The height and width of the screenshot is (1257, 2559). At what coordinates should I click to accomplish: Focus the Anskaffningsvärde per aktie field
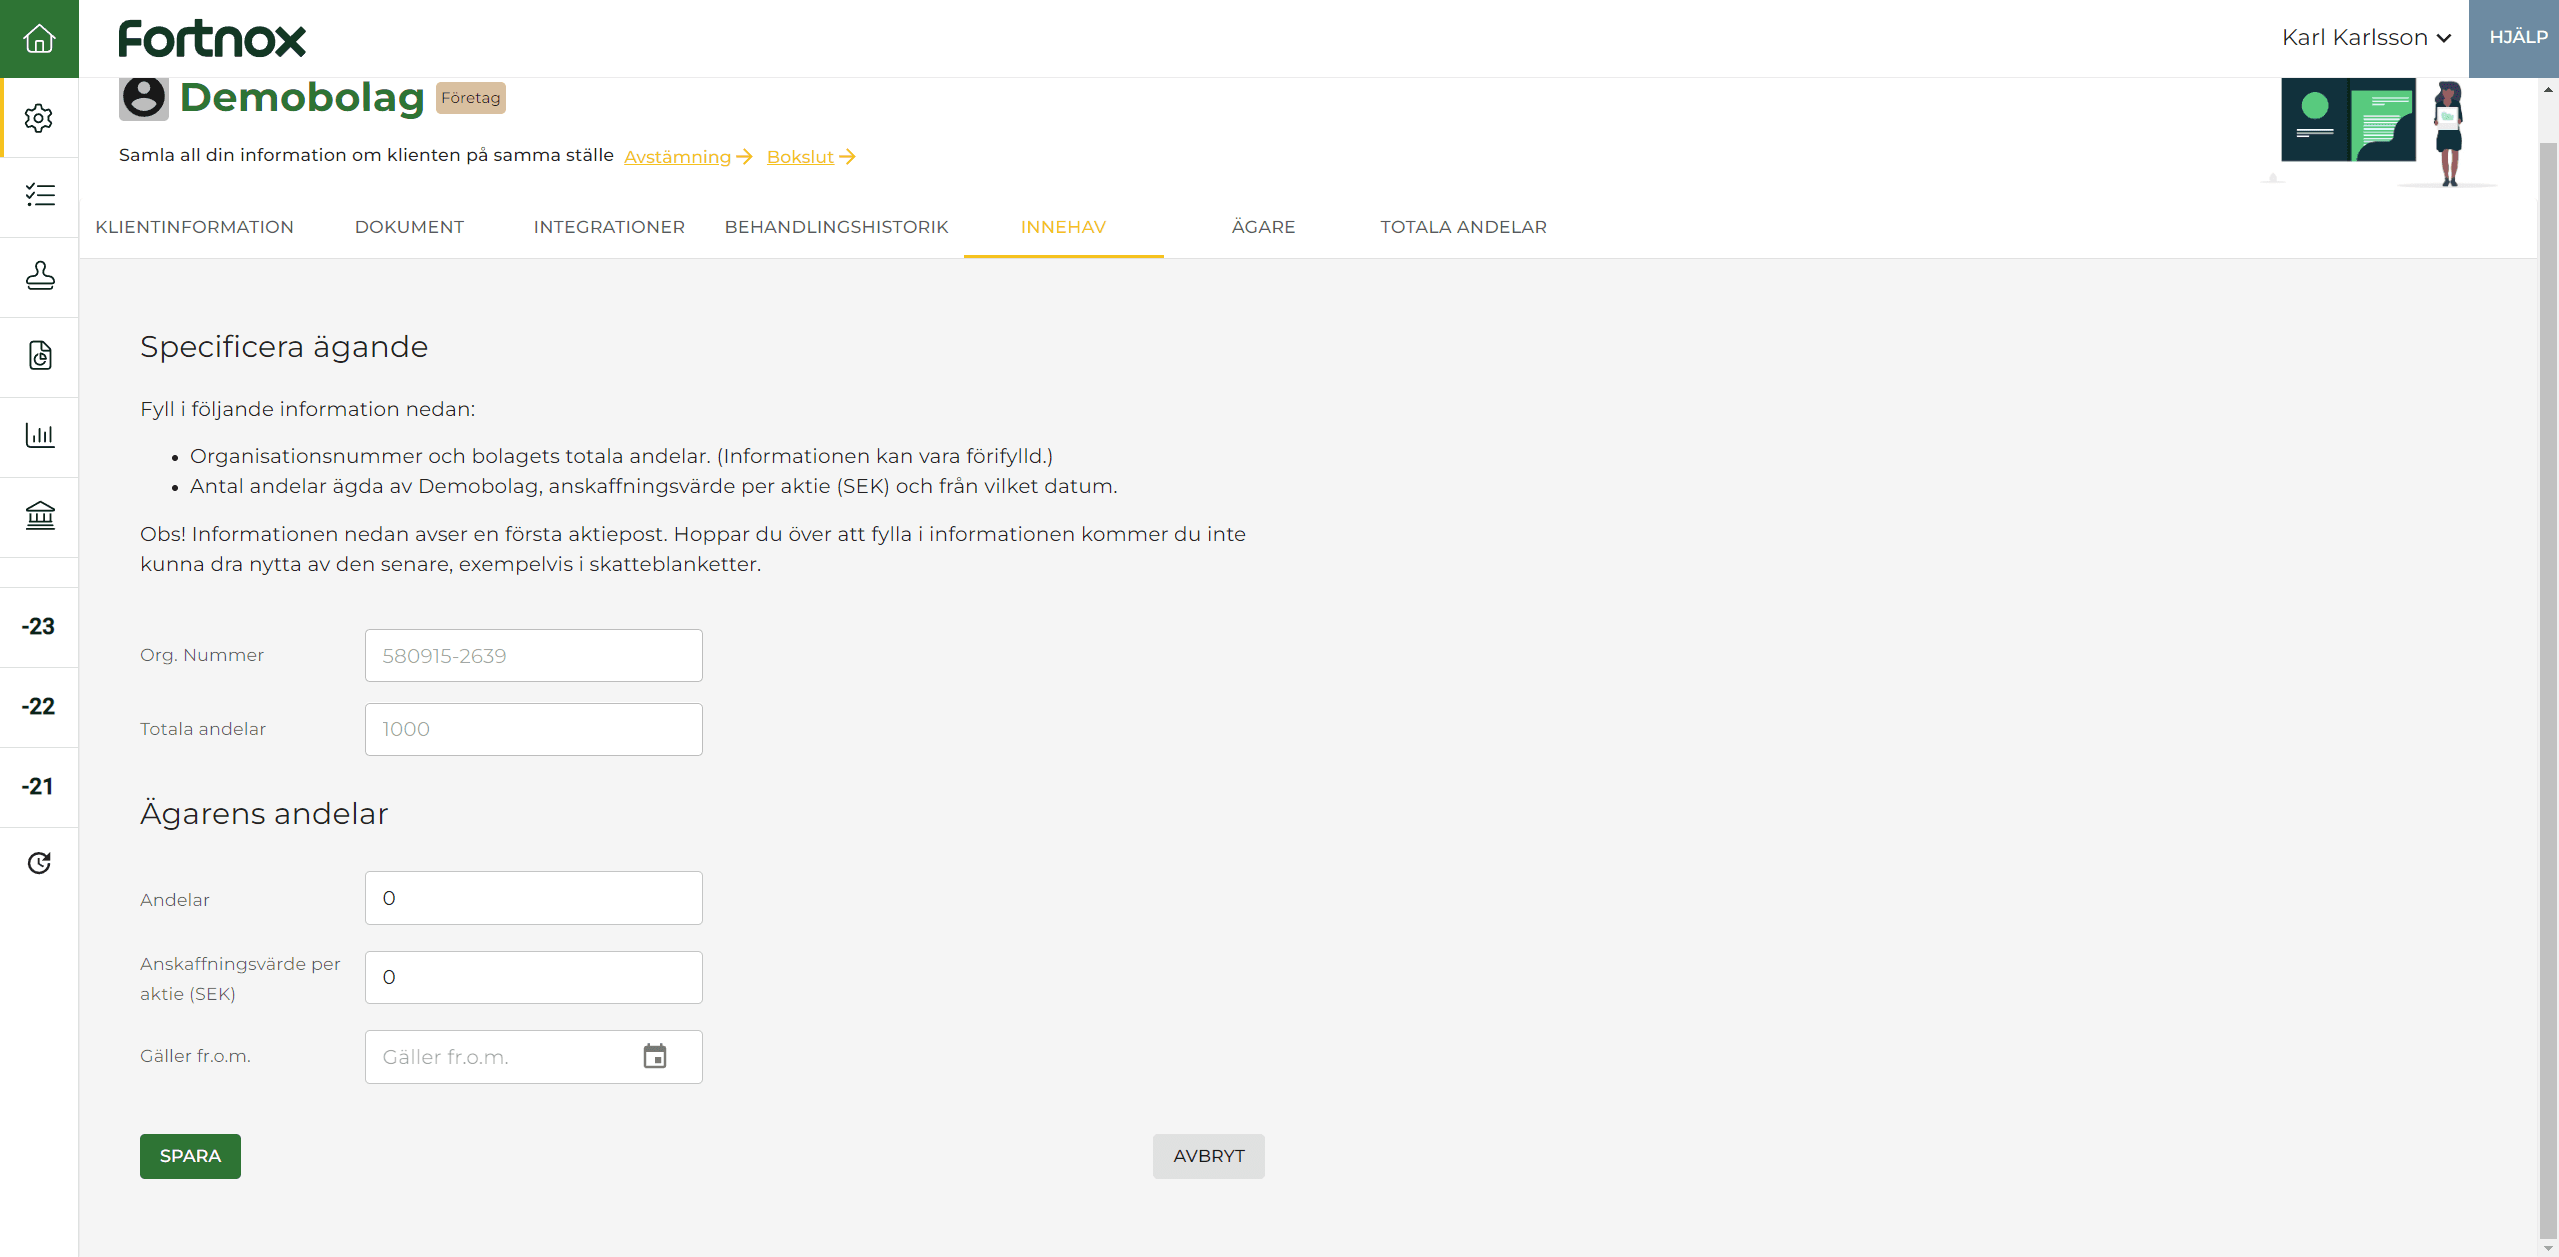(534, 977)
